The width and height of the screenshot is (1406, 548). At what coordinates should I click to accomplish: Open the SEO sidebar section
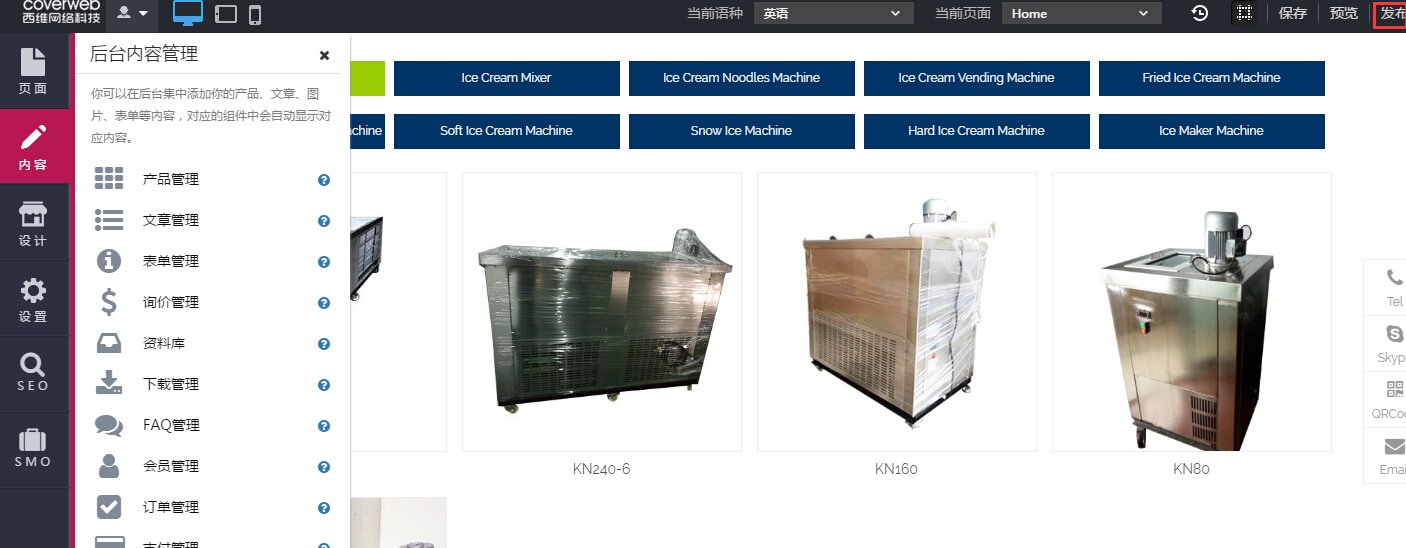click(x=34, y=374)
